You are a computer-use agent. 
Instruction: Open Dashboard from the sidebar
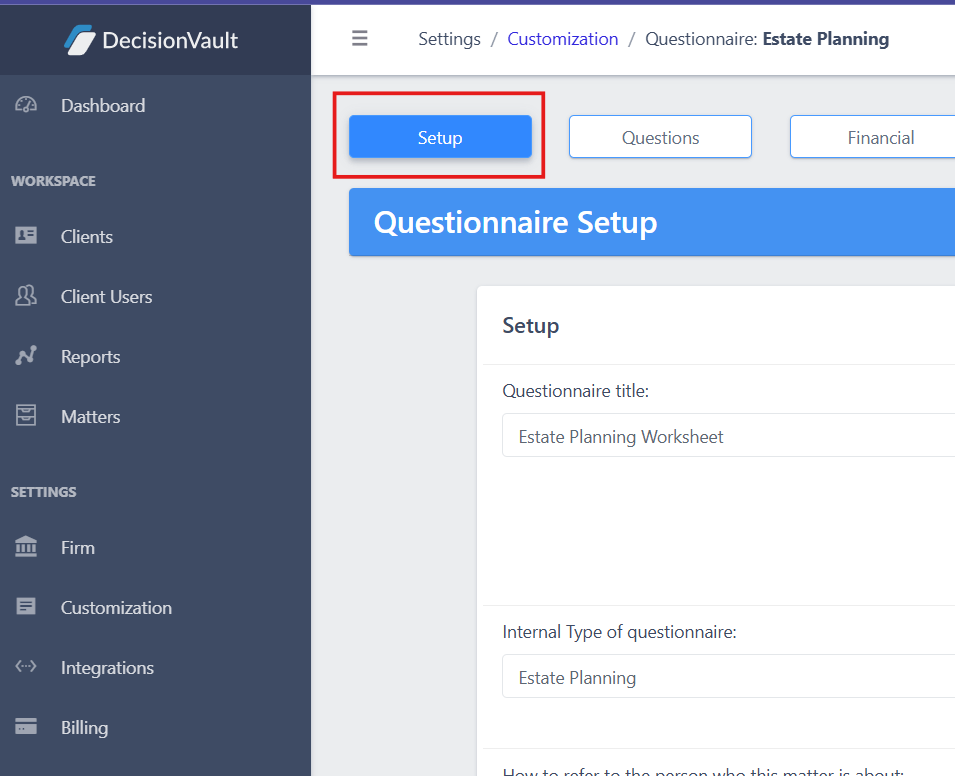click(x=103, y=105)
